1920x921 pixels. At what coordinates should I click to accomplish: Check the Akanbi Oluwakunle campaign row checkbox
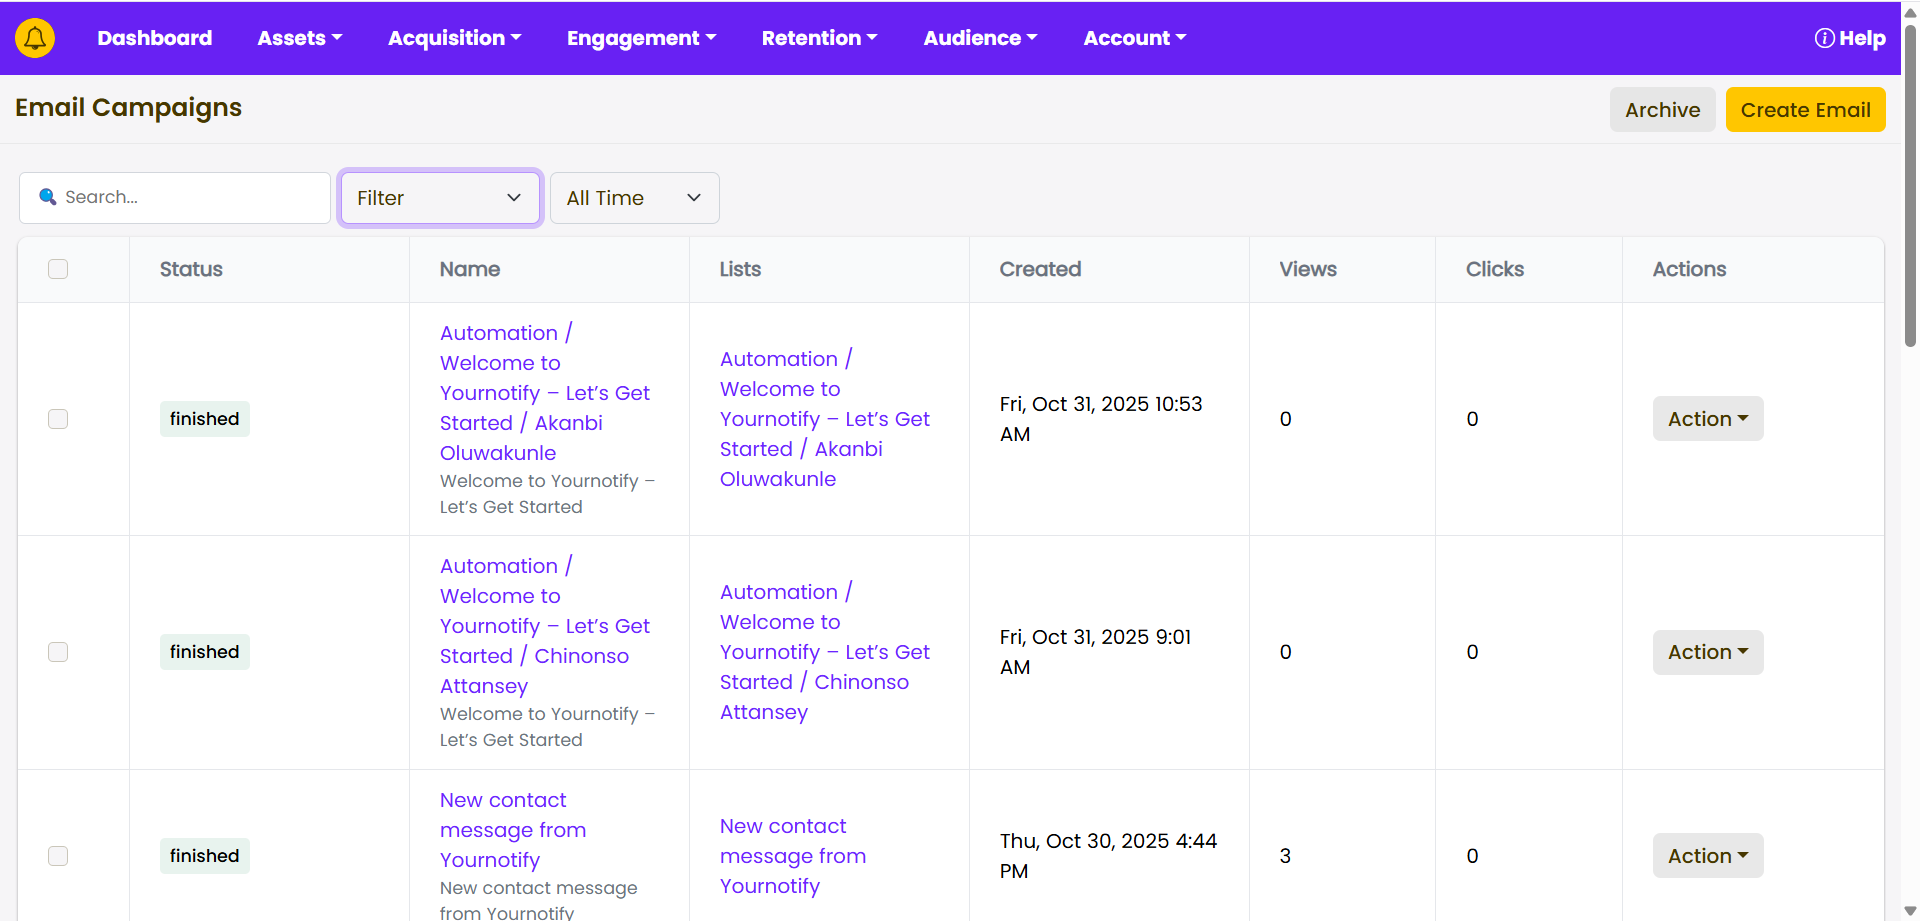tap(58, 419)
